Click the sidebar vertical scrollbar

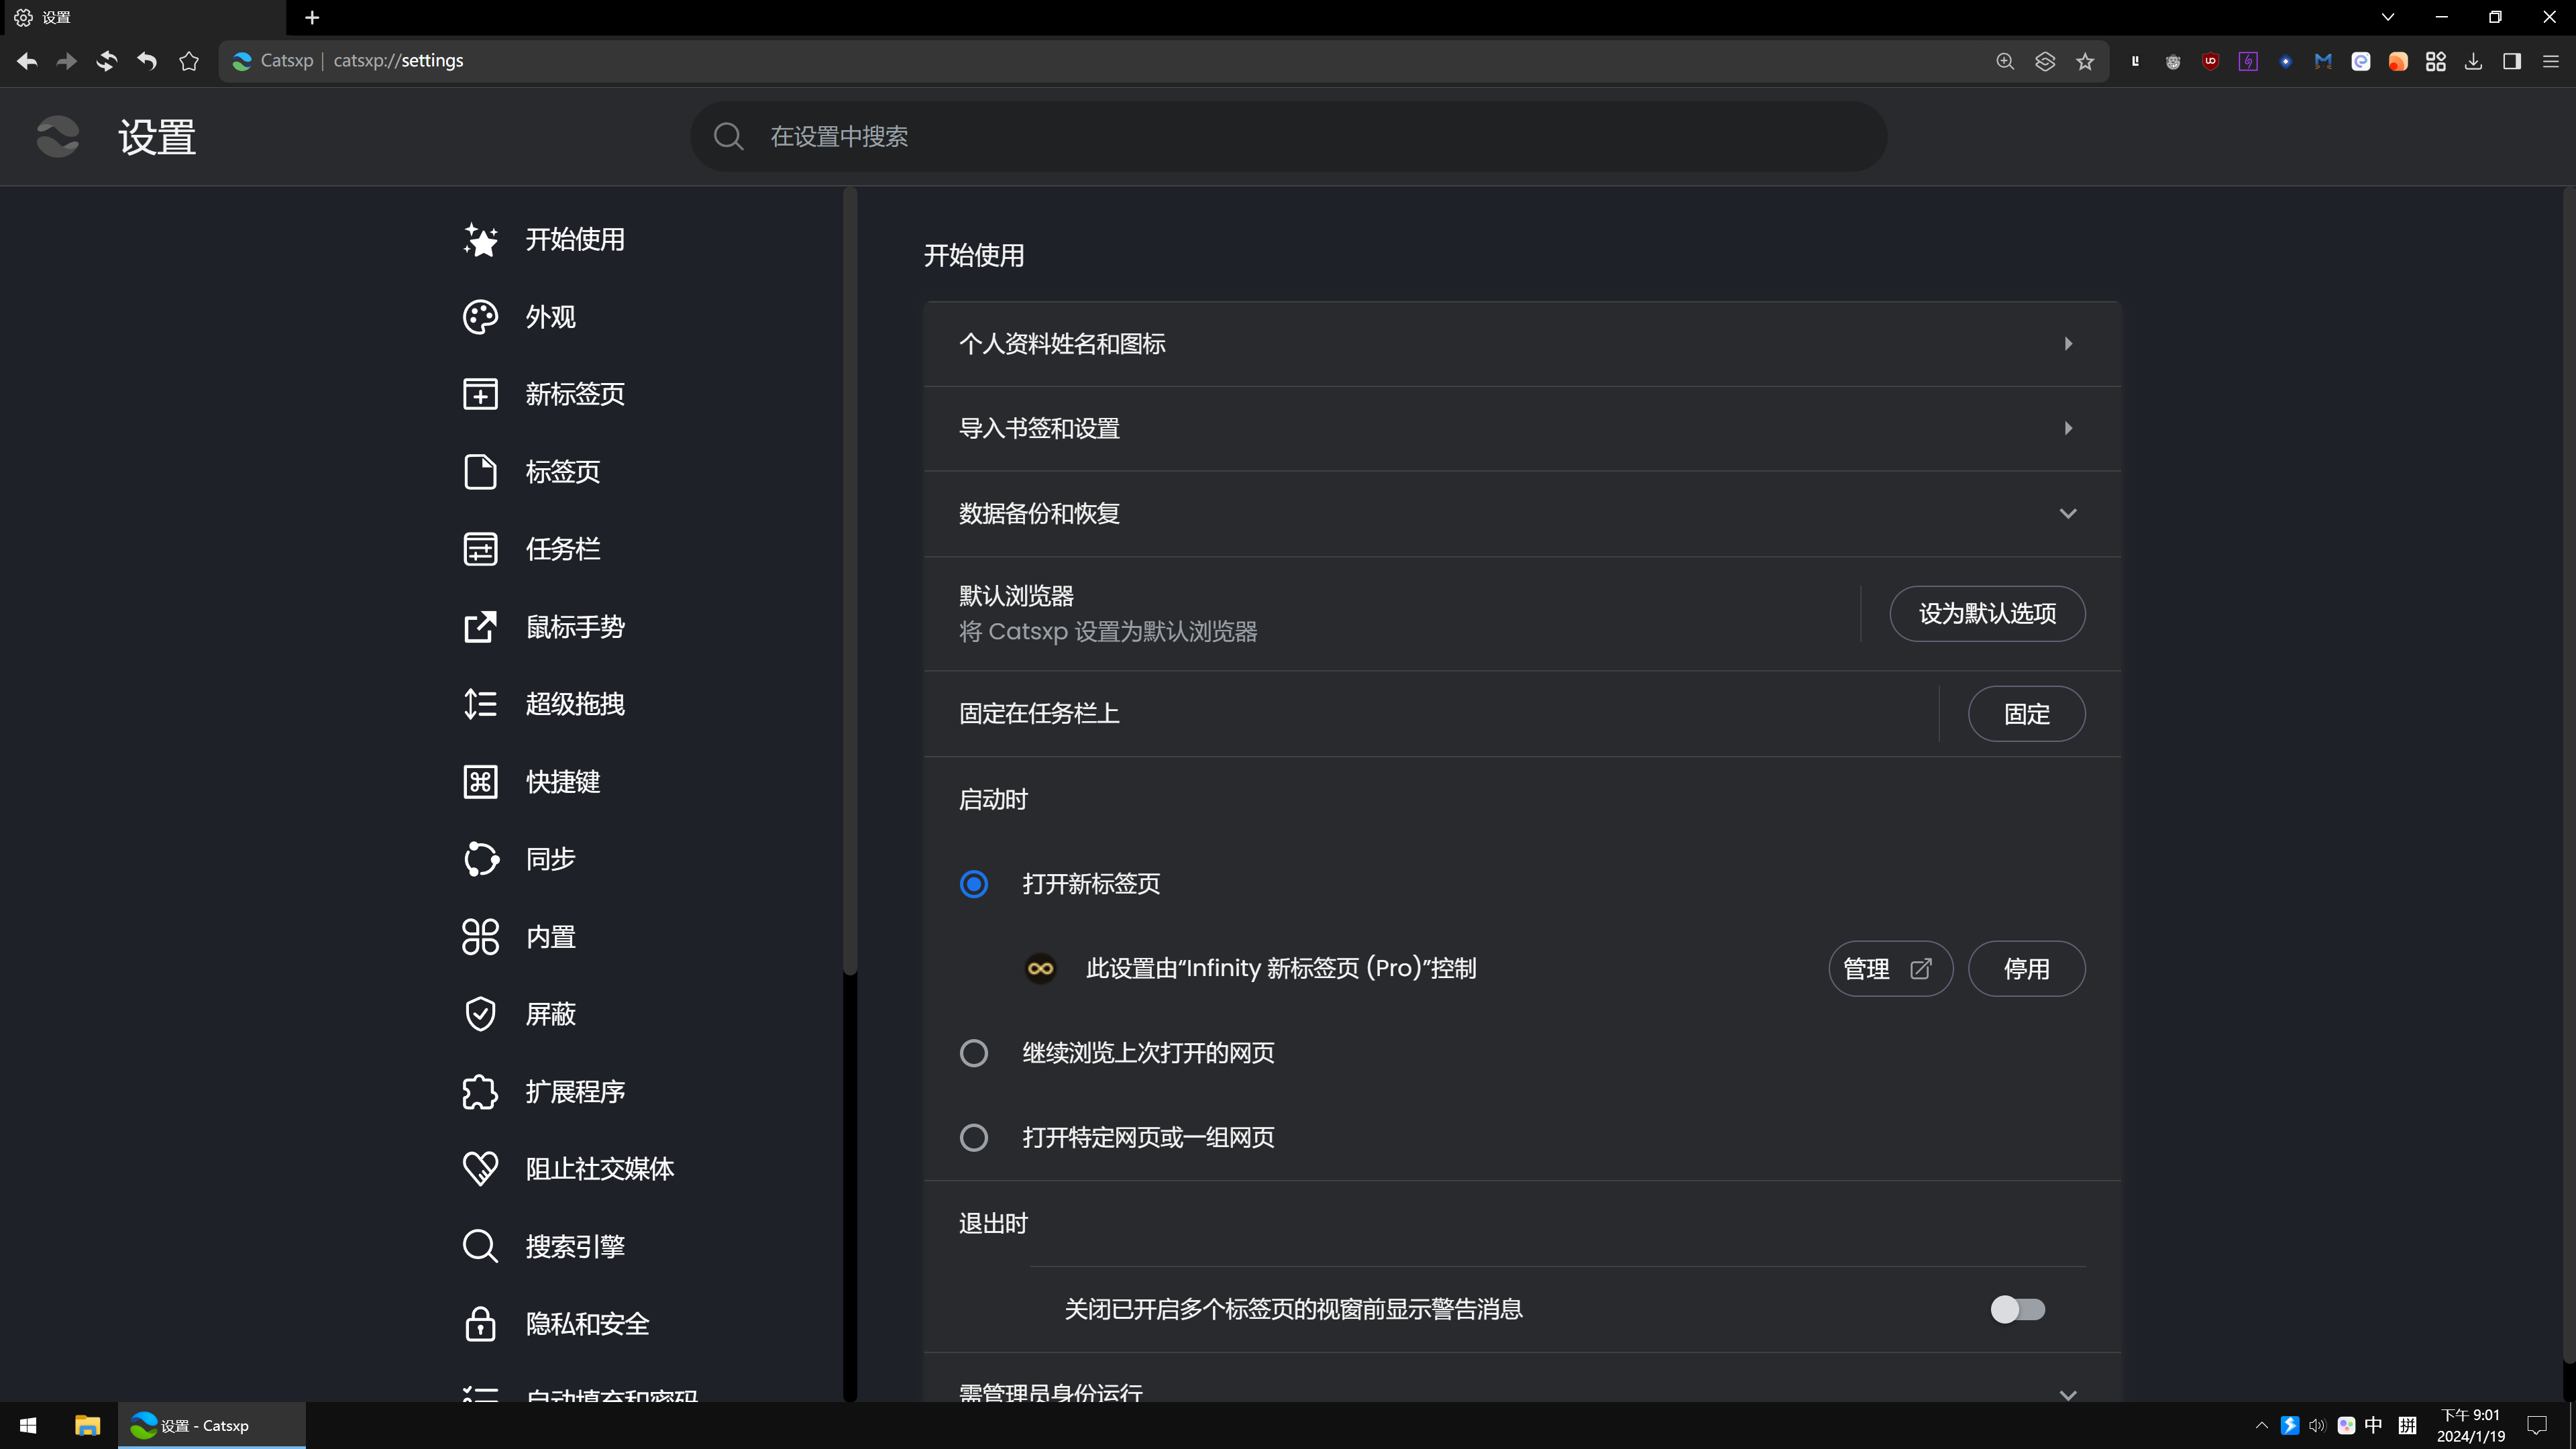tap(850, 580)
